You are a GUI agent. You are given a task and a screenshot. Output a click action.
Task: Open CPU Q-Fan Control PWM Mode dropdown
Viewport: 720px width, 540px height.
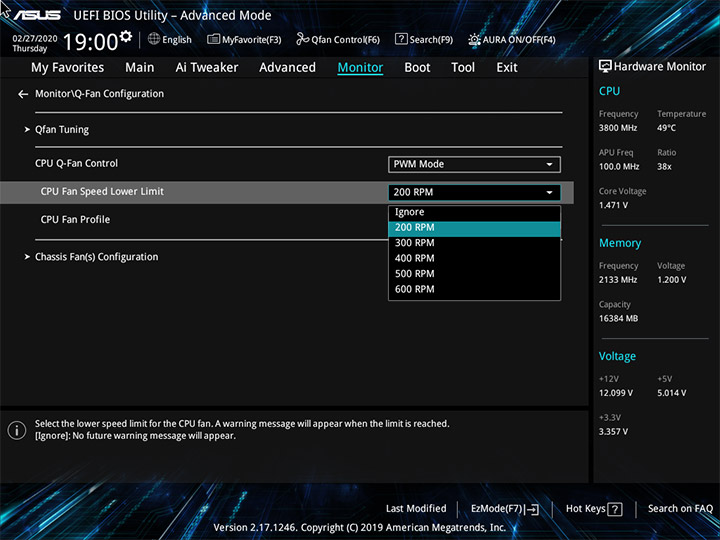(474, 164)
